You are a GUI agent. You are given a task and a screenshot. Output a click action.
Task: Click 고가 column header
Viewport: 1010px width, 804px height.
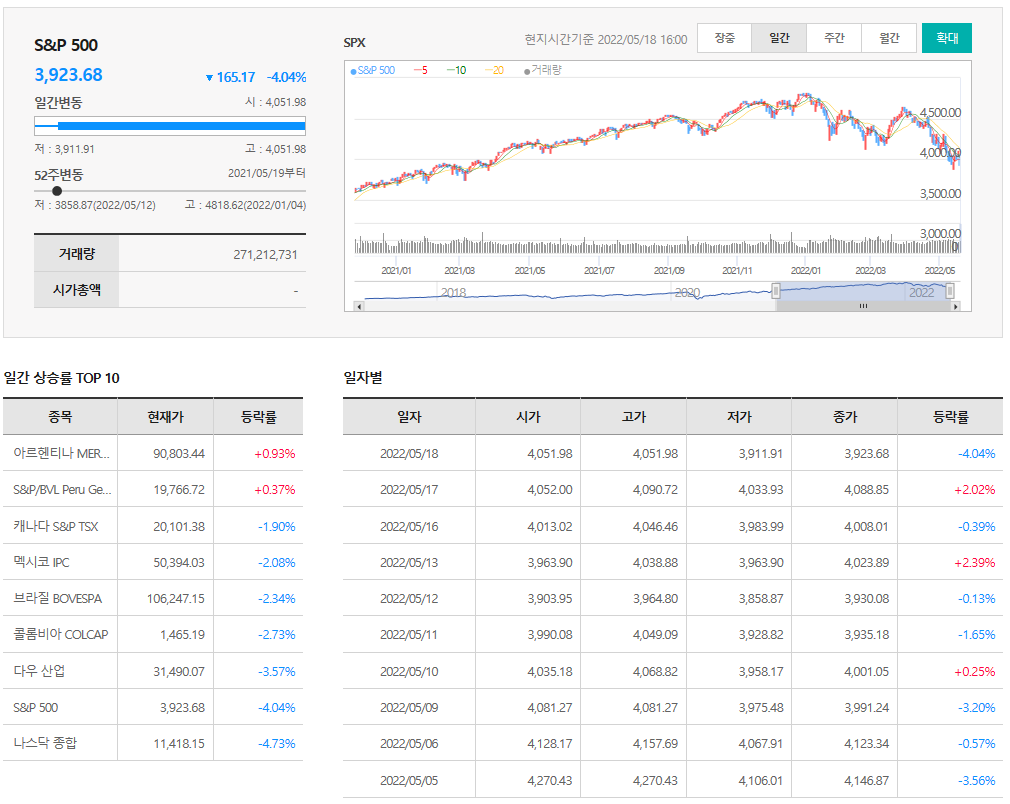[634, 417]
